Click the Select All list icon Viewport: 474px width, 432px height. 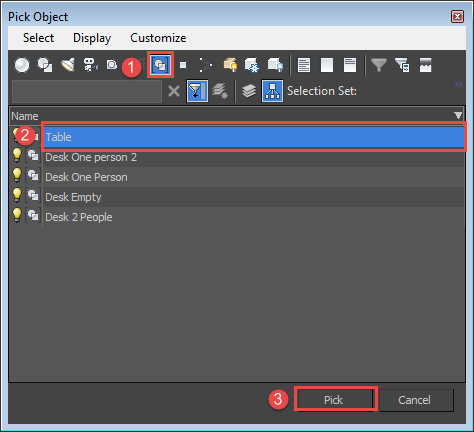[304, 65]
